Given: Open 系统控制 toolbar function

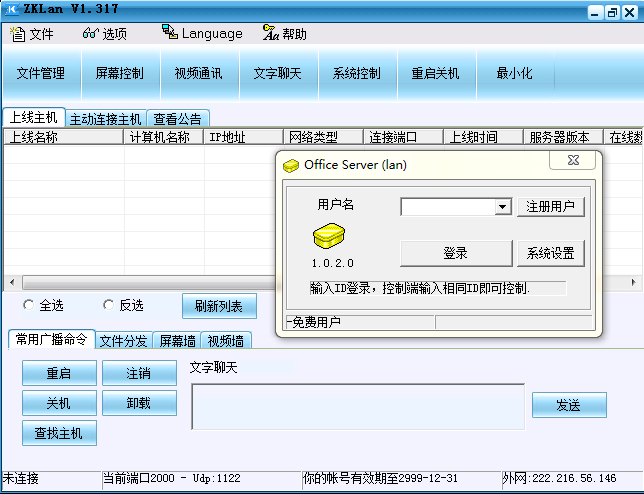Looking at the screenshot, I should click(x=356, y=74).
